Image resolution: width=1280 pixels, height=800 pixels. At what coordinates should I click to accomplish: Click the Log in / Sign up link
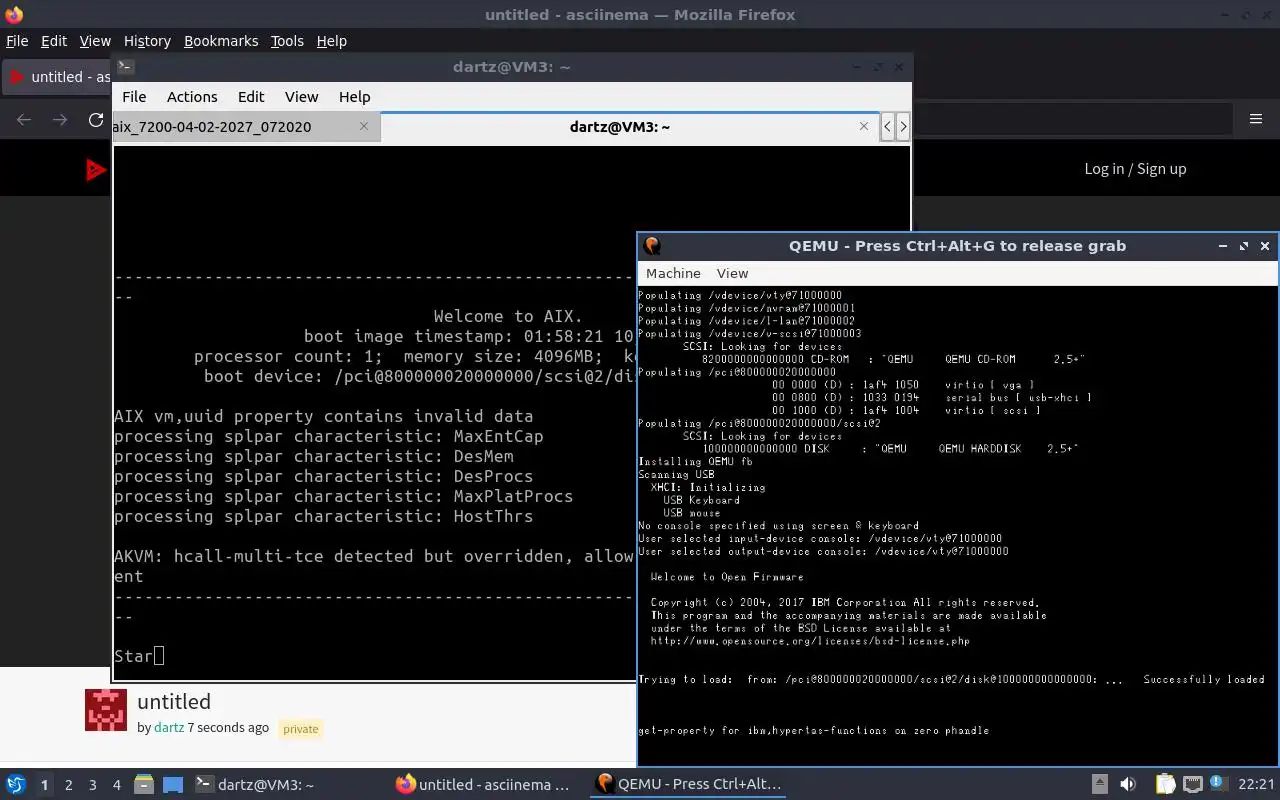click(x=1135, y=169)
